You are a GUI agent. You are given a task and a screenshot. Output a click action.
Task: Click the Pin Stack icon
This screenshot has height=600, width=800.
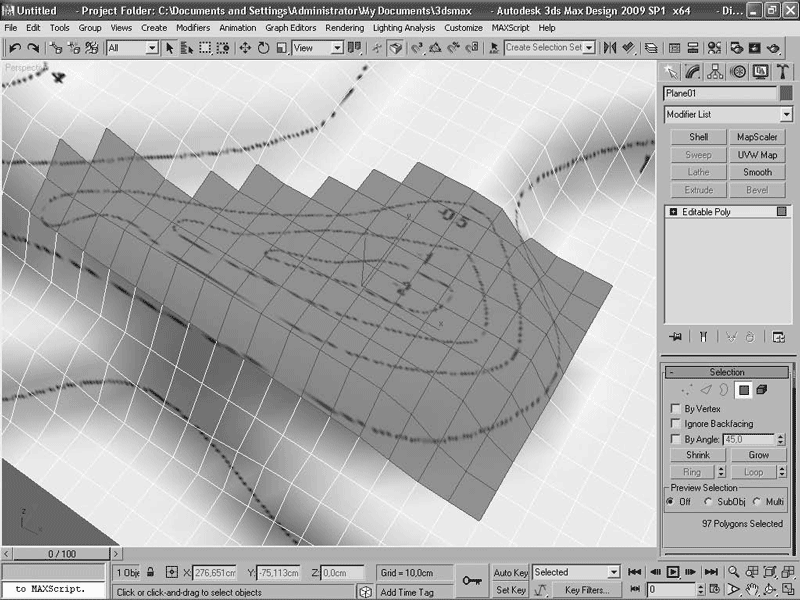(x=677, y=337)
